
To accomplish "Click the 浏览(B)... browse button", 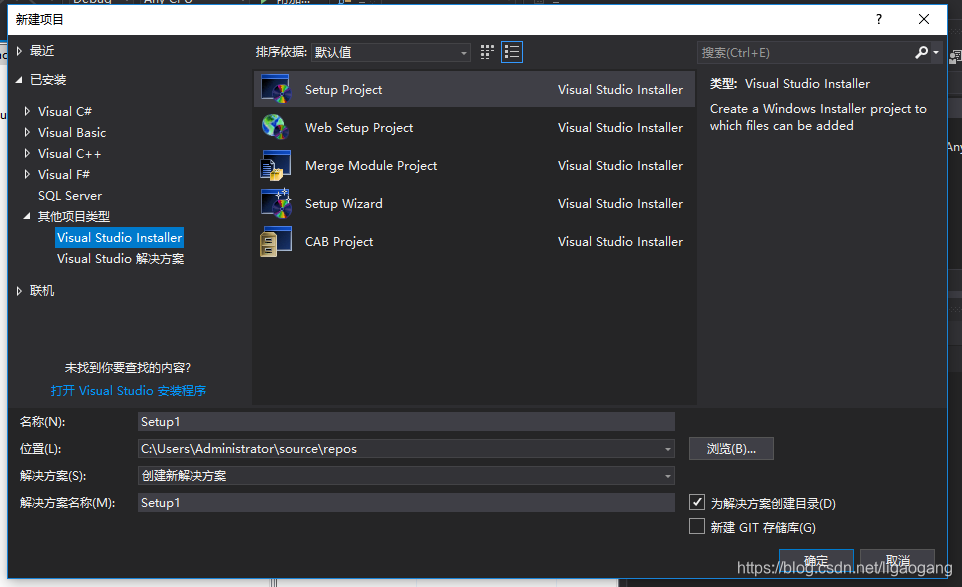I will (731, 448).
